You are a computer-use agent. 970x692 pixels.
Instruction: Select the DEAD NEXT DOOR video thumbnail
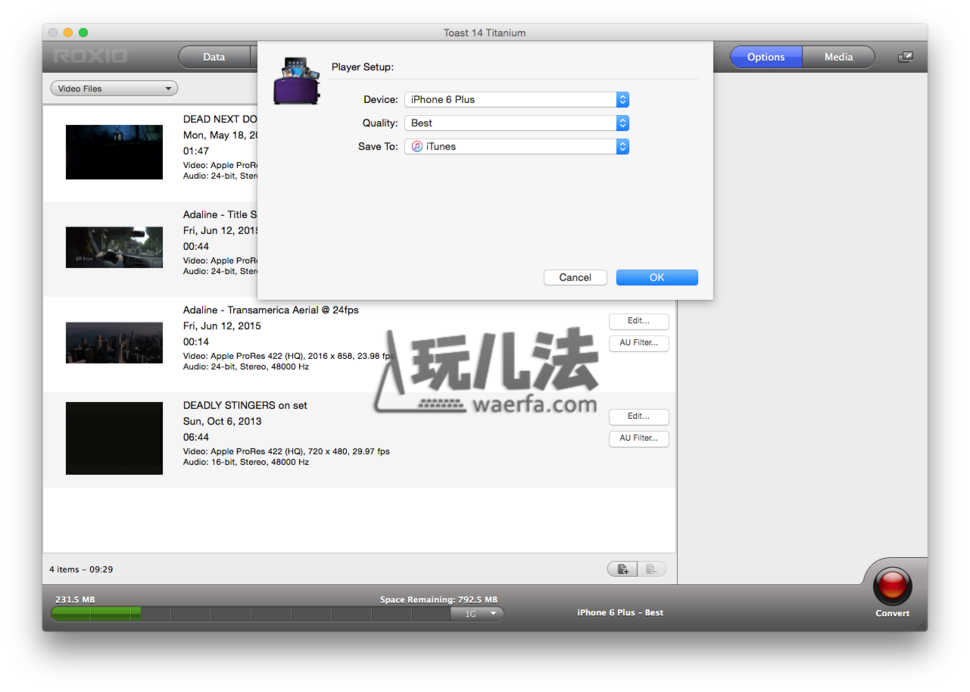(x=114, y=152)
